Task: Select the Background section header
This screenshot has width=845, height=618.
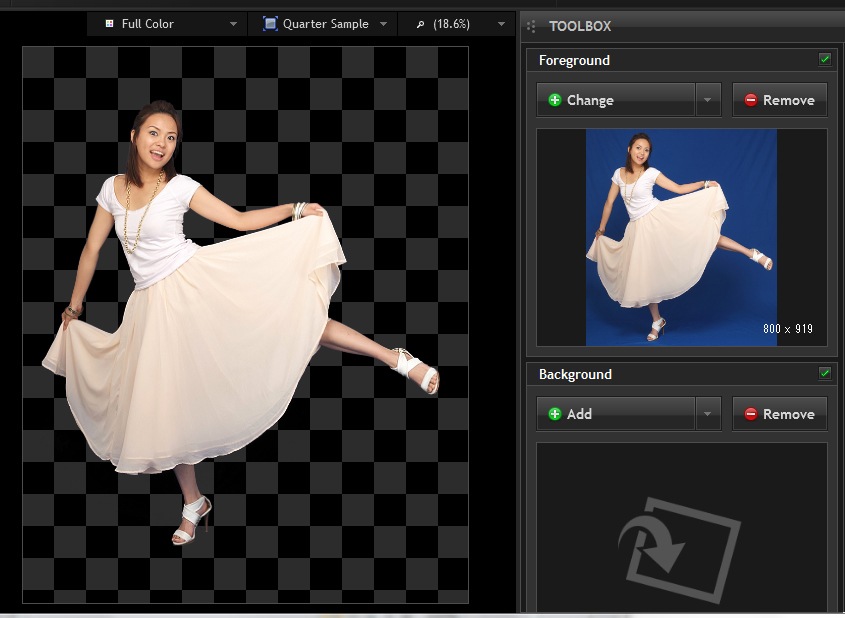Action: point(575,374)
